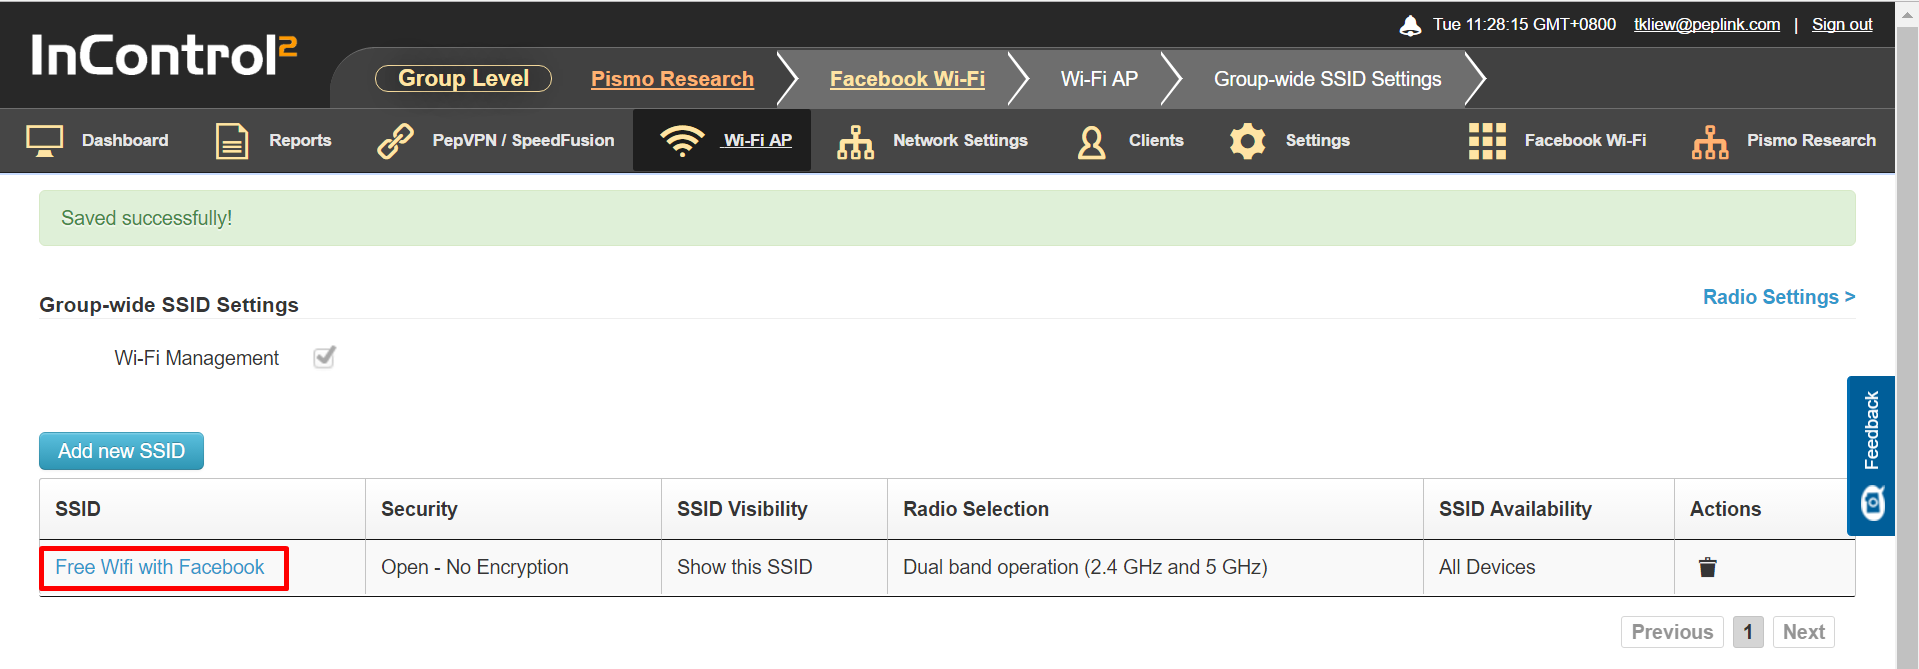Screen dimensions: 1919x669
Task: Click the Clients person icon
Action: [x=1092, y=141]
